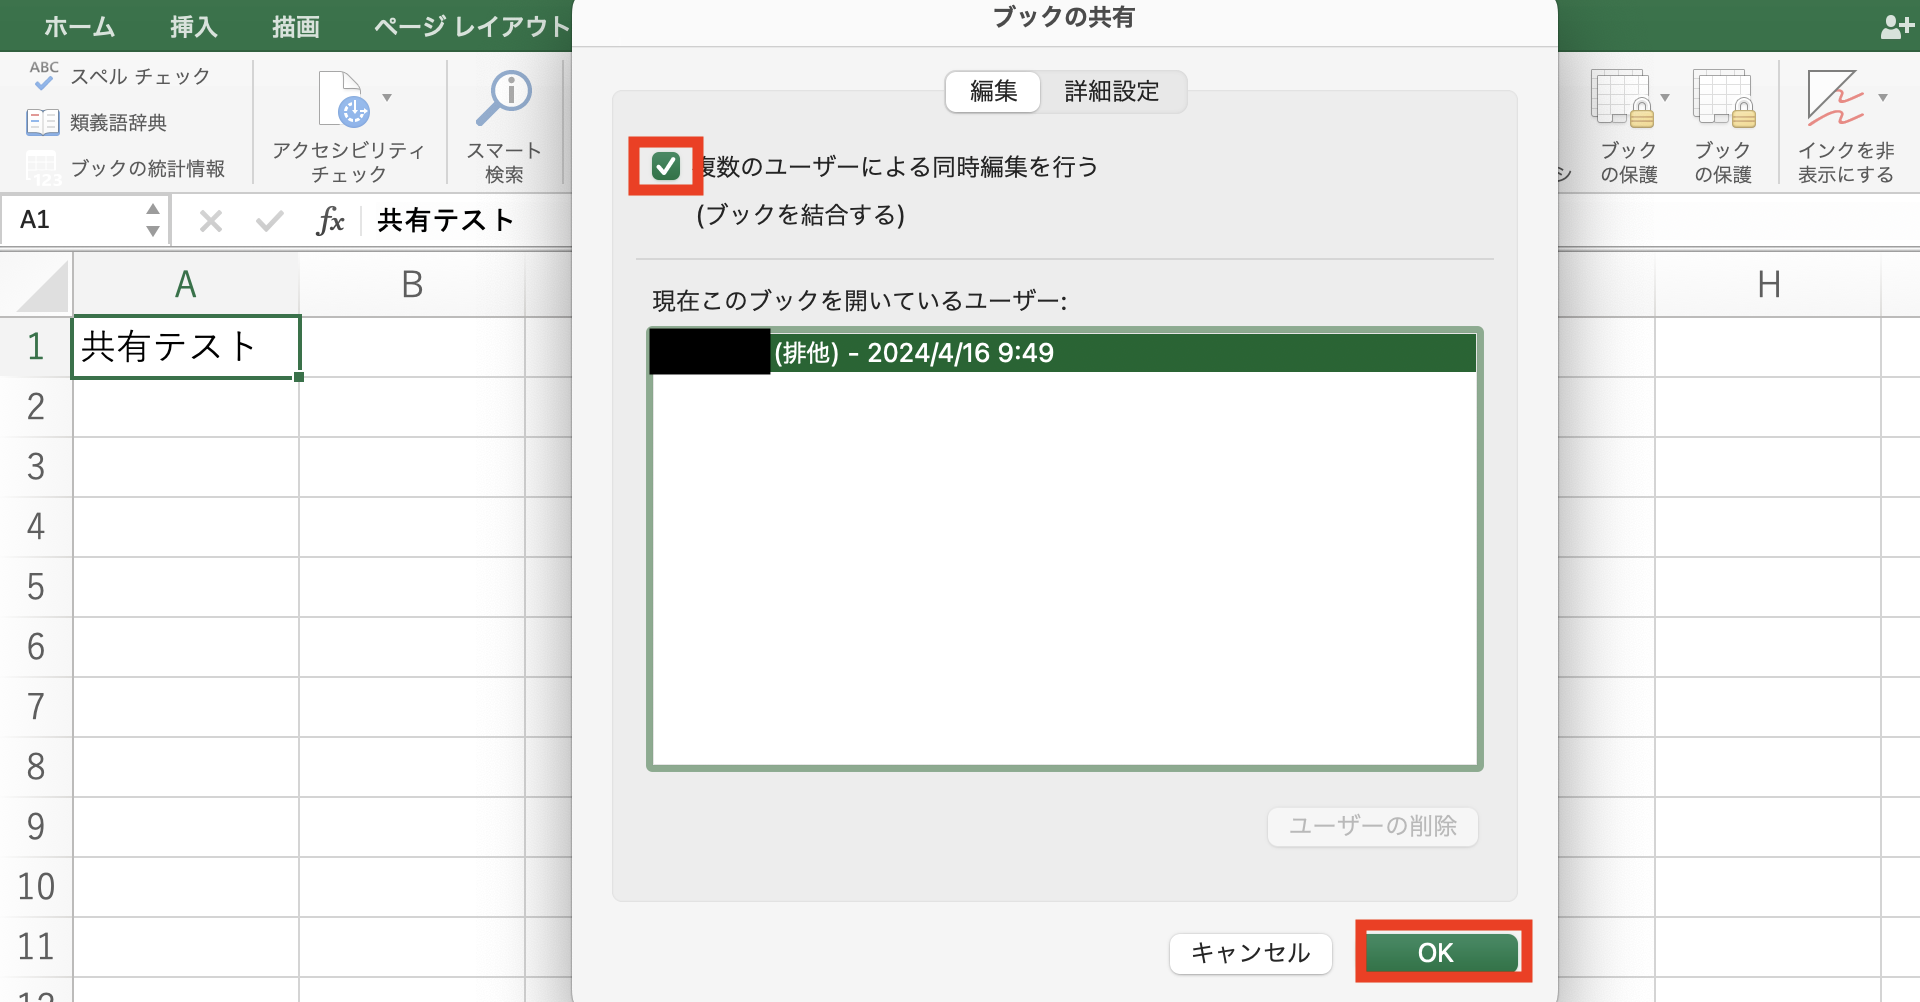This screenshot has height=1002, width=1920.
Task: Cancel the formula bar entry (X icon)
Action: [x=210, y=220]
